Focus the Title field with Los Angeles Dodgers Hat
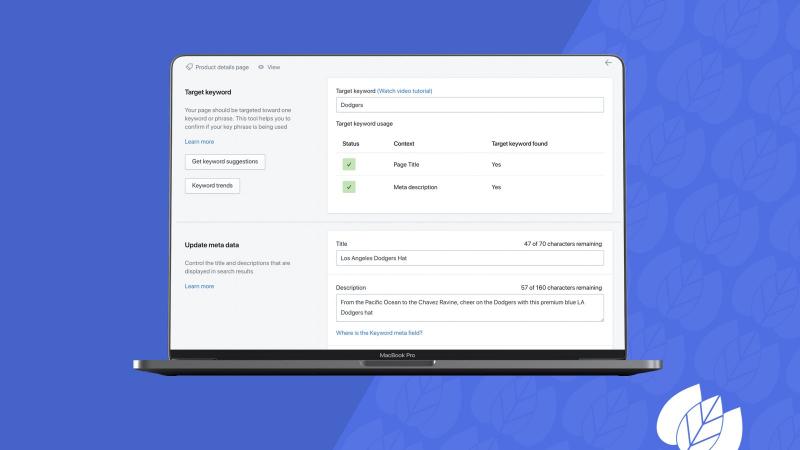This screenshot has width=800, height=450. [x=469, y=258]
